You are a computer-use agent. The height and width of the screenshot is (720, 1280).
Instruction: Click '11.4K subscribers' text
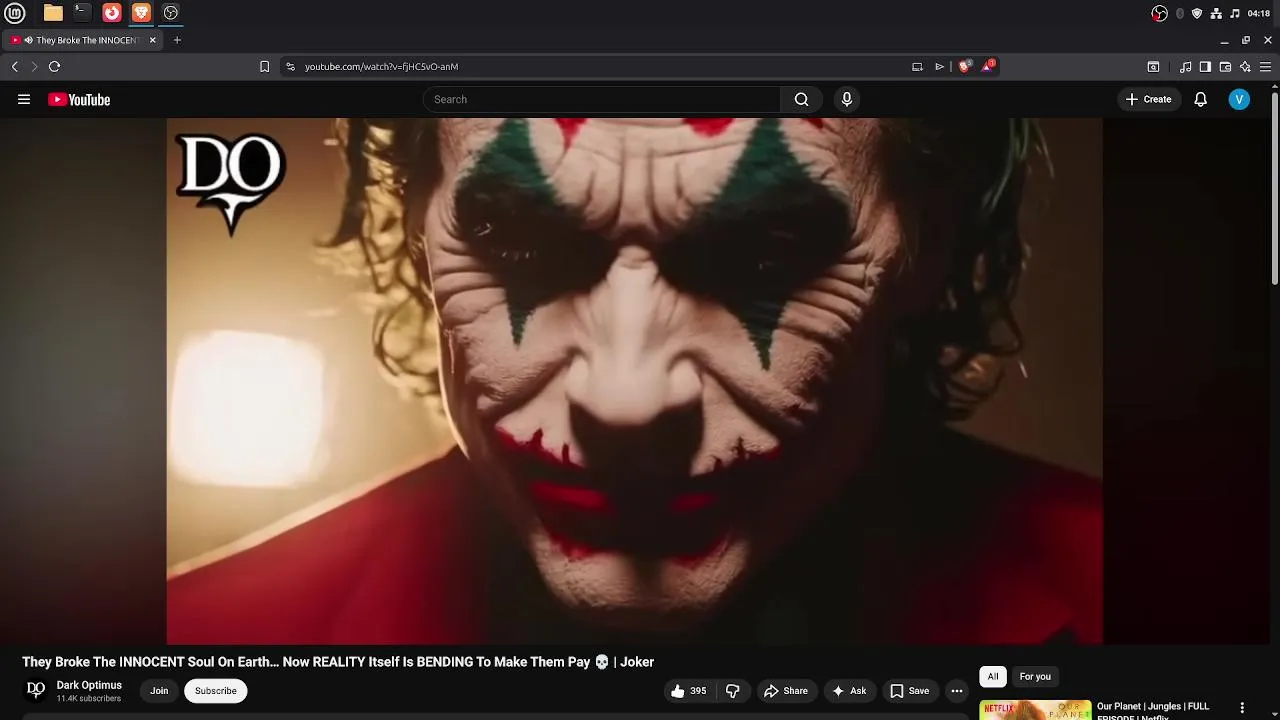tap(89, 699)
